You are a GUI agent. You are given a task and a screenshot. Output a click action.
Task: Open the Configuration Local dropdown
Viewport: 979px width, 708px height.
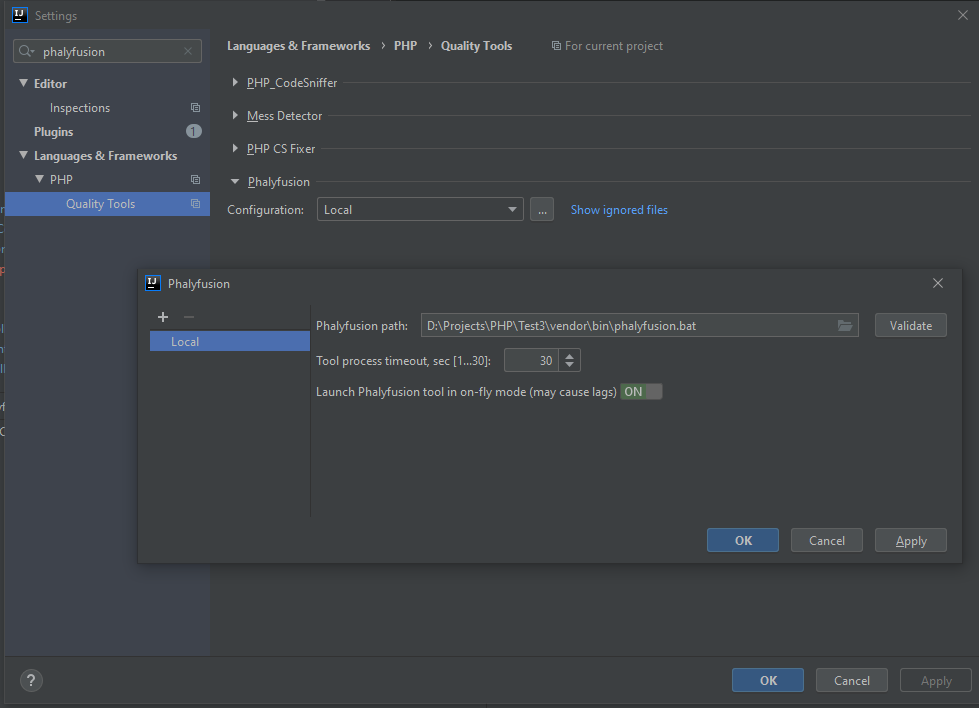420,209
